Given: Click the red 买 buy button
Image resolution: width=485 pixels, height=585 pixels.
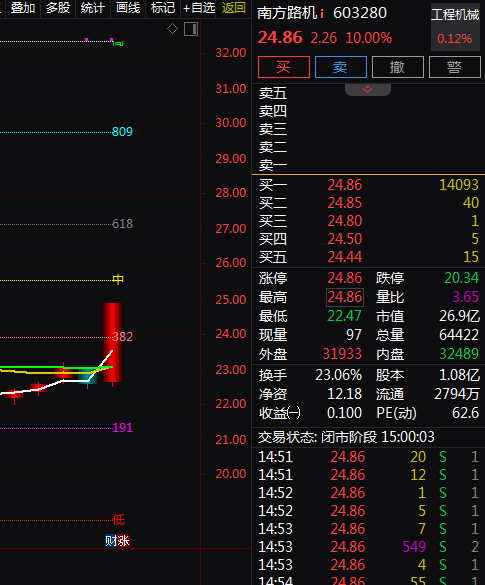Looking at the screenshot, I should [284, 67].
